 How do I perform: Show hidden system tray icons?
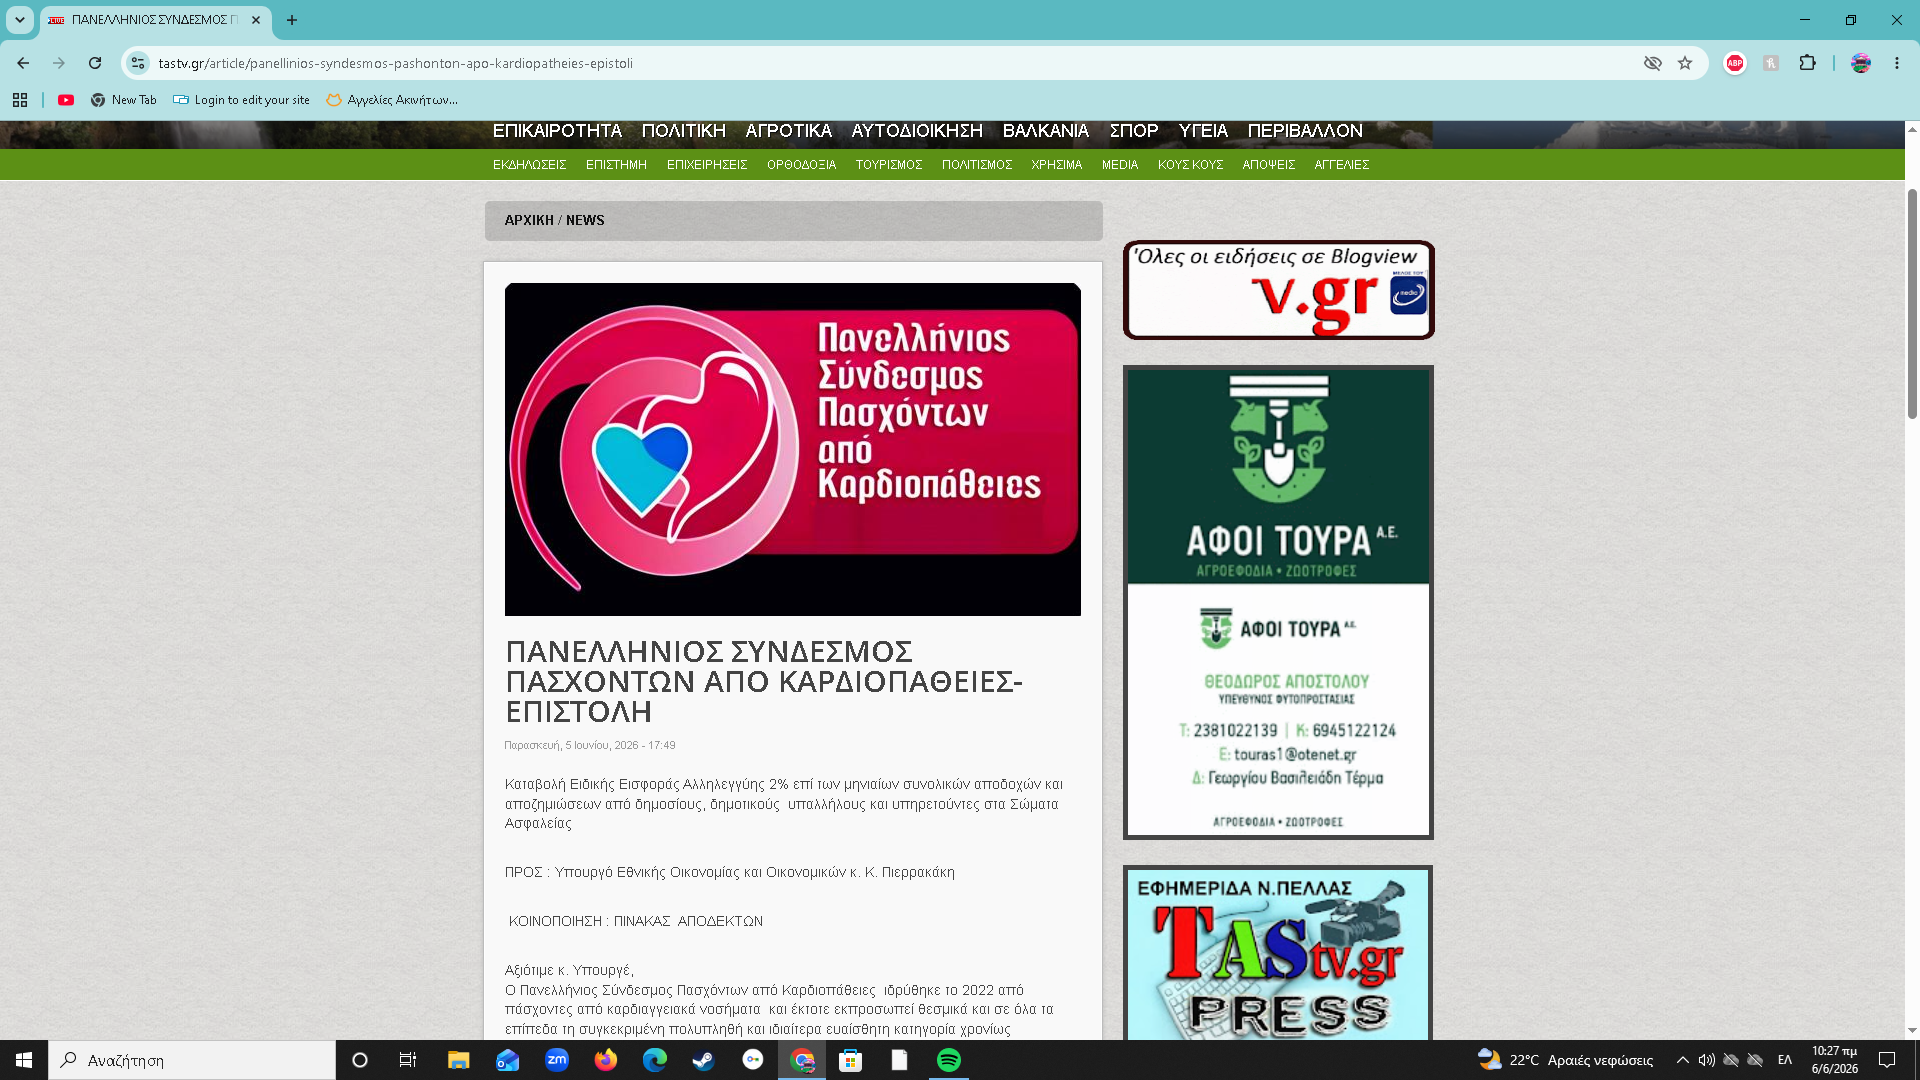(1683, 1060)
